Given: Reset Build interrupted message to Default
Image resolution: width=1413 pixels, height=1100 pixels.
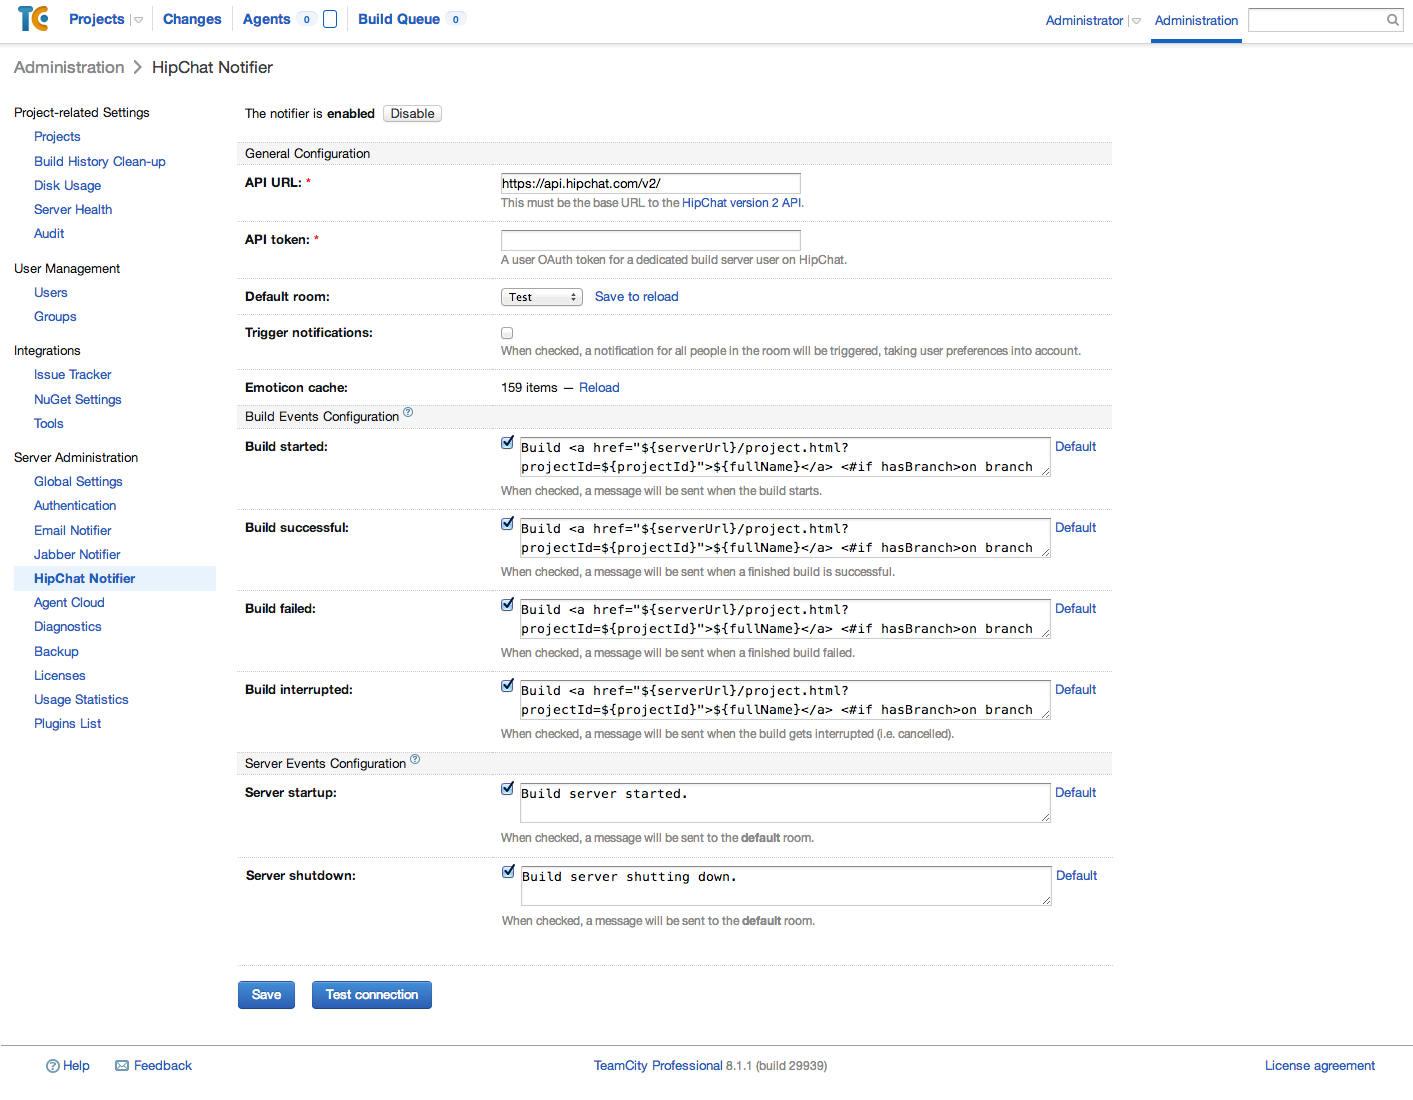Looking at the screenshot, I should 1076,690.
